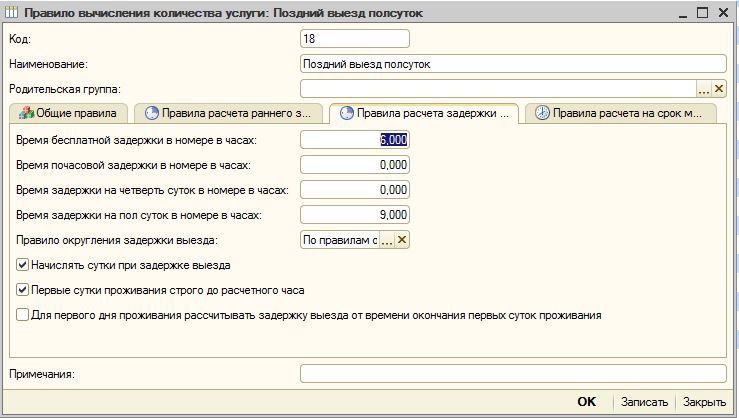Click the quarter-day delay time field
Image resolution: width=739 pixels, height=418 pixels.
[355, 189]
